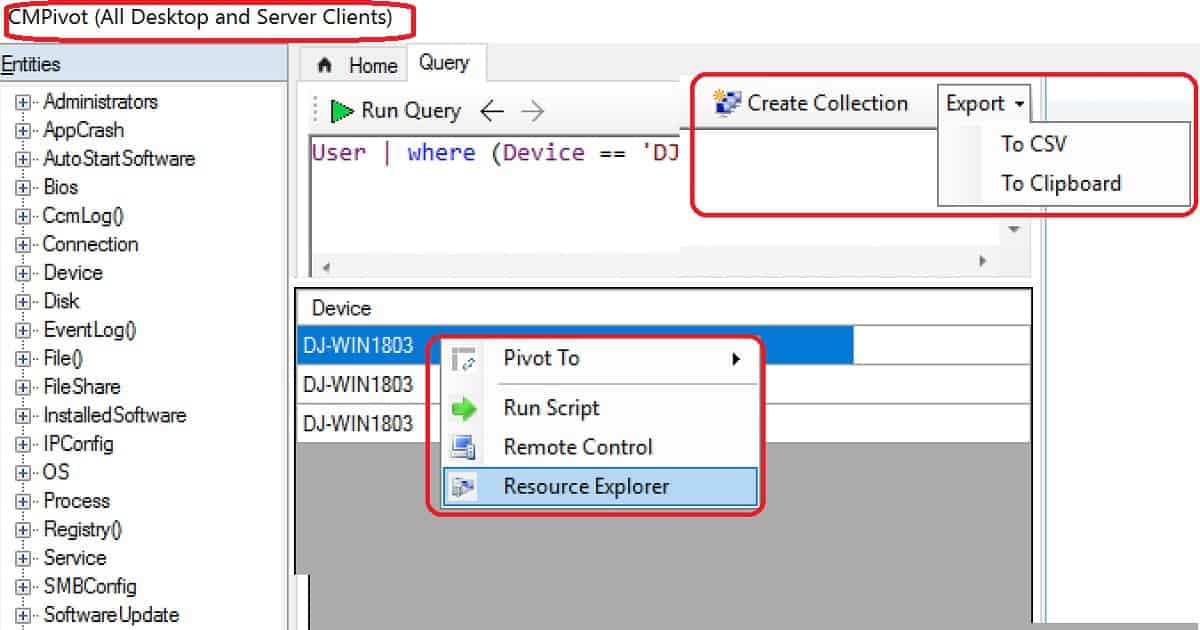Click the Home tab house icon

[x=324, y=65]
